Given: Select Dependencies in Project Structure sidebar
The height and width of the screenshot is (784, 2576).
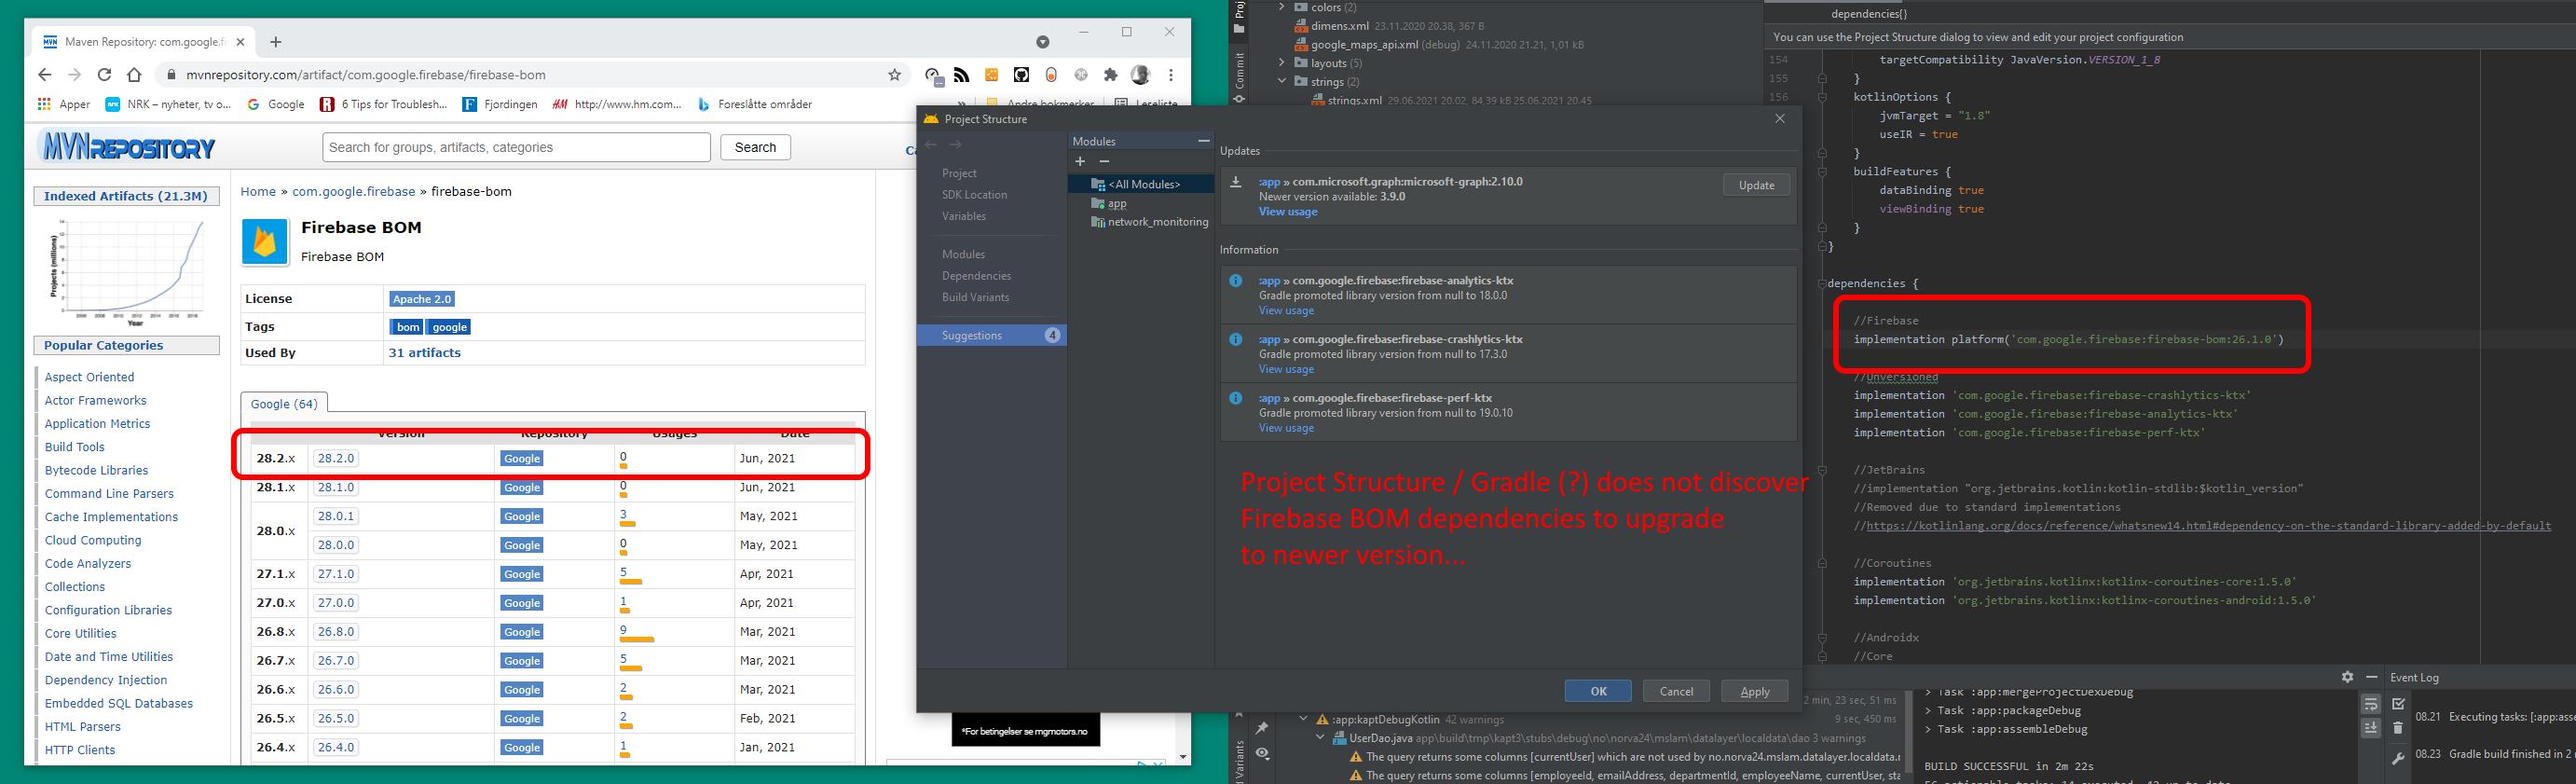Looking at the screenshot, I should tap(976, 276).
